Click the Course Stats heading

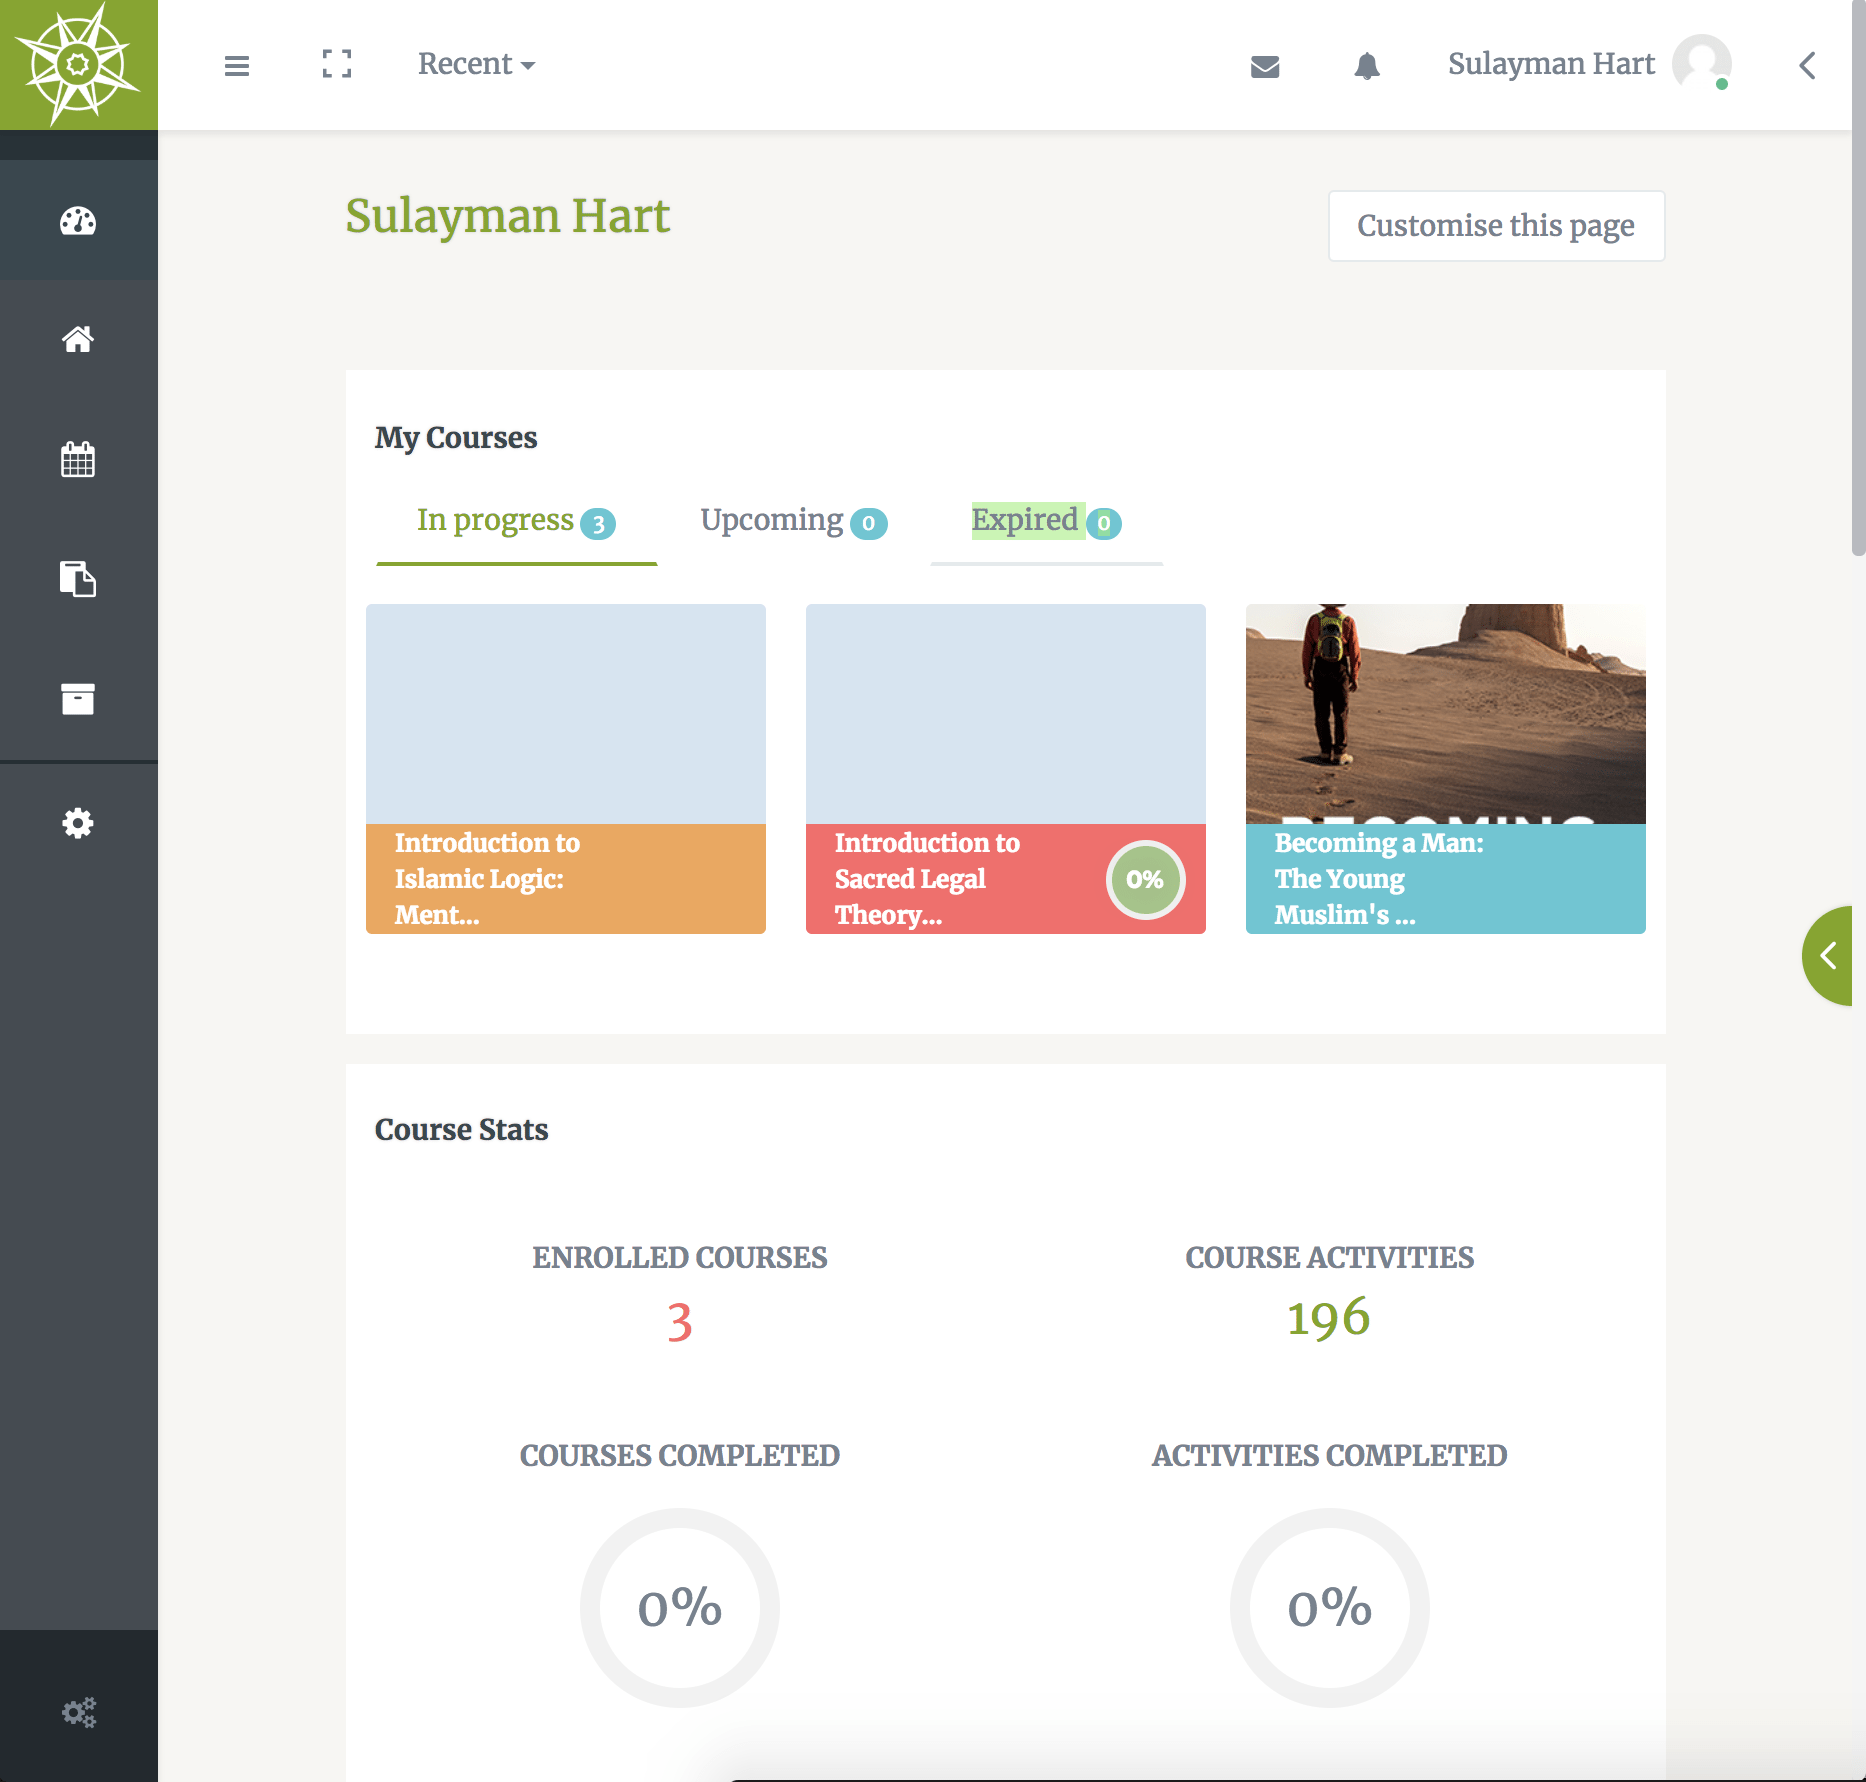tap(462, 1130)
